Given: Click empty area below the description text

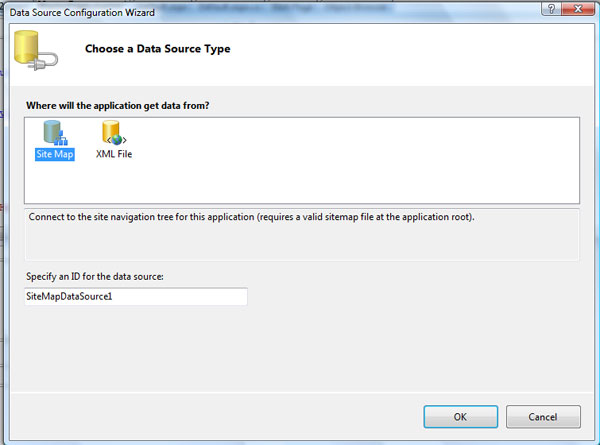Looking at the screenshot, I should click(x=300, y=245).
